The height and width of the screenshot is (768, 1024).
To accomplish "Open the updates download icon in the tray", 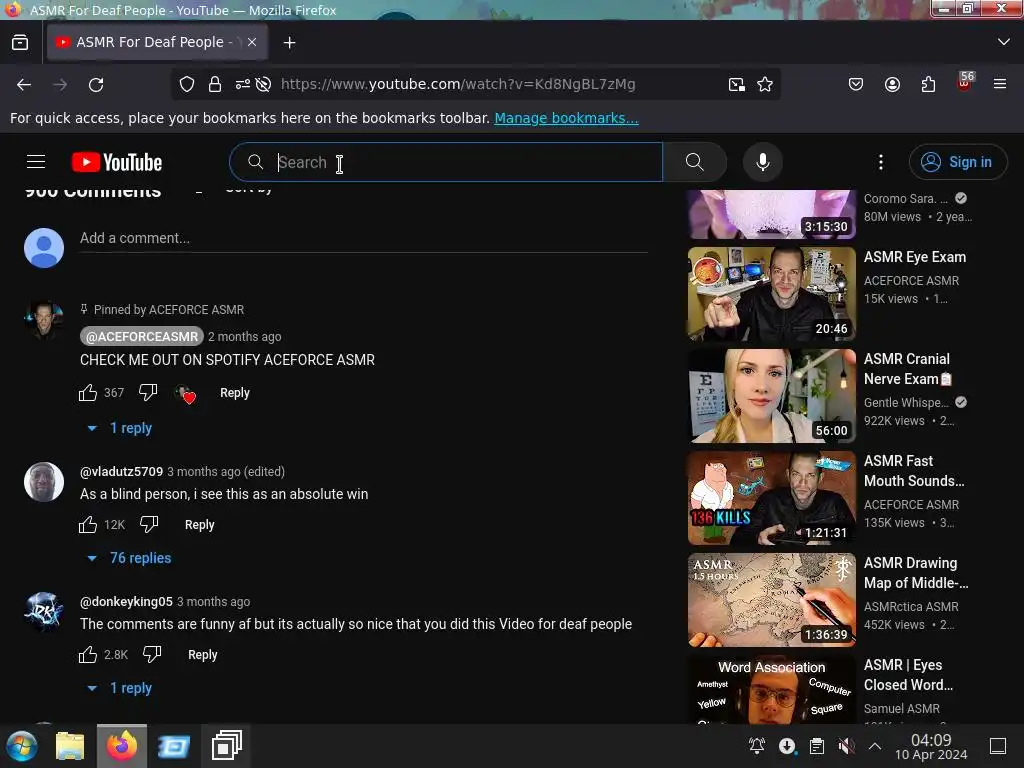I will pos(787,746).
